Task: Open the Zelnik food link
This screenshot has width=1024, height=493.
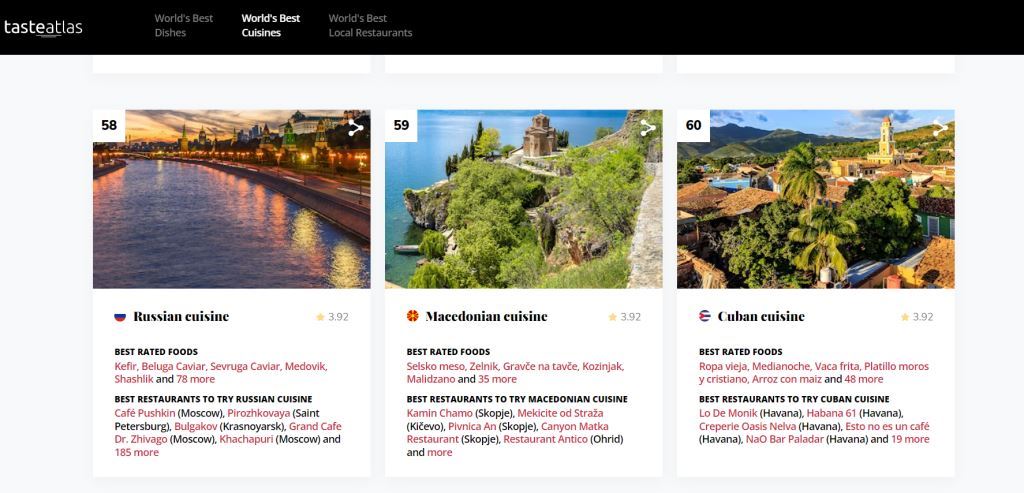Action: (x=484, y=366)
